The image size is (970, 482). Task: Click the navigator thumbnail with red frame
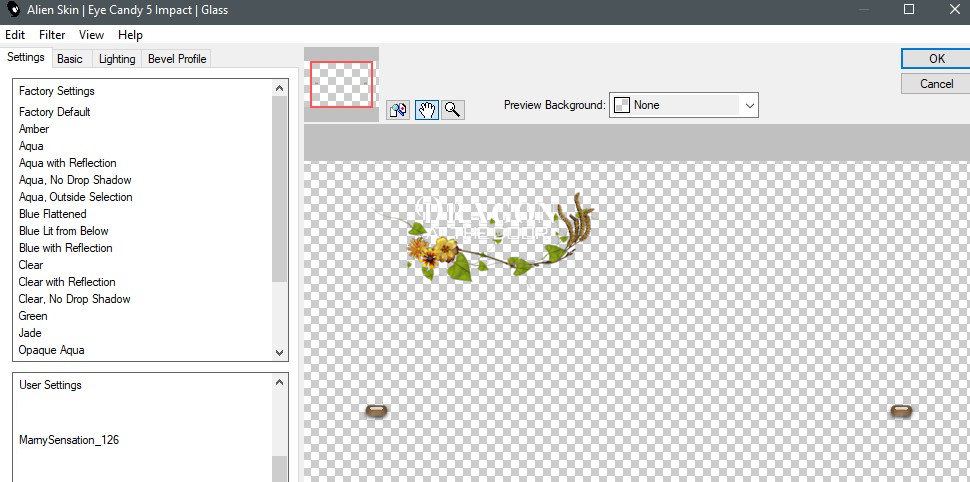[x=341, y=84]
